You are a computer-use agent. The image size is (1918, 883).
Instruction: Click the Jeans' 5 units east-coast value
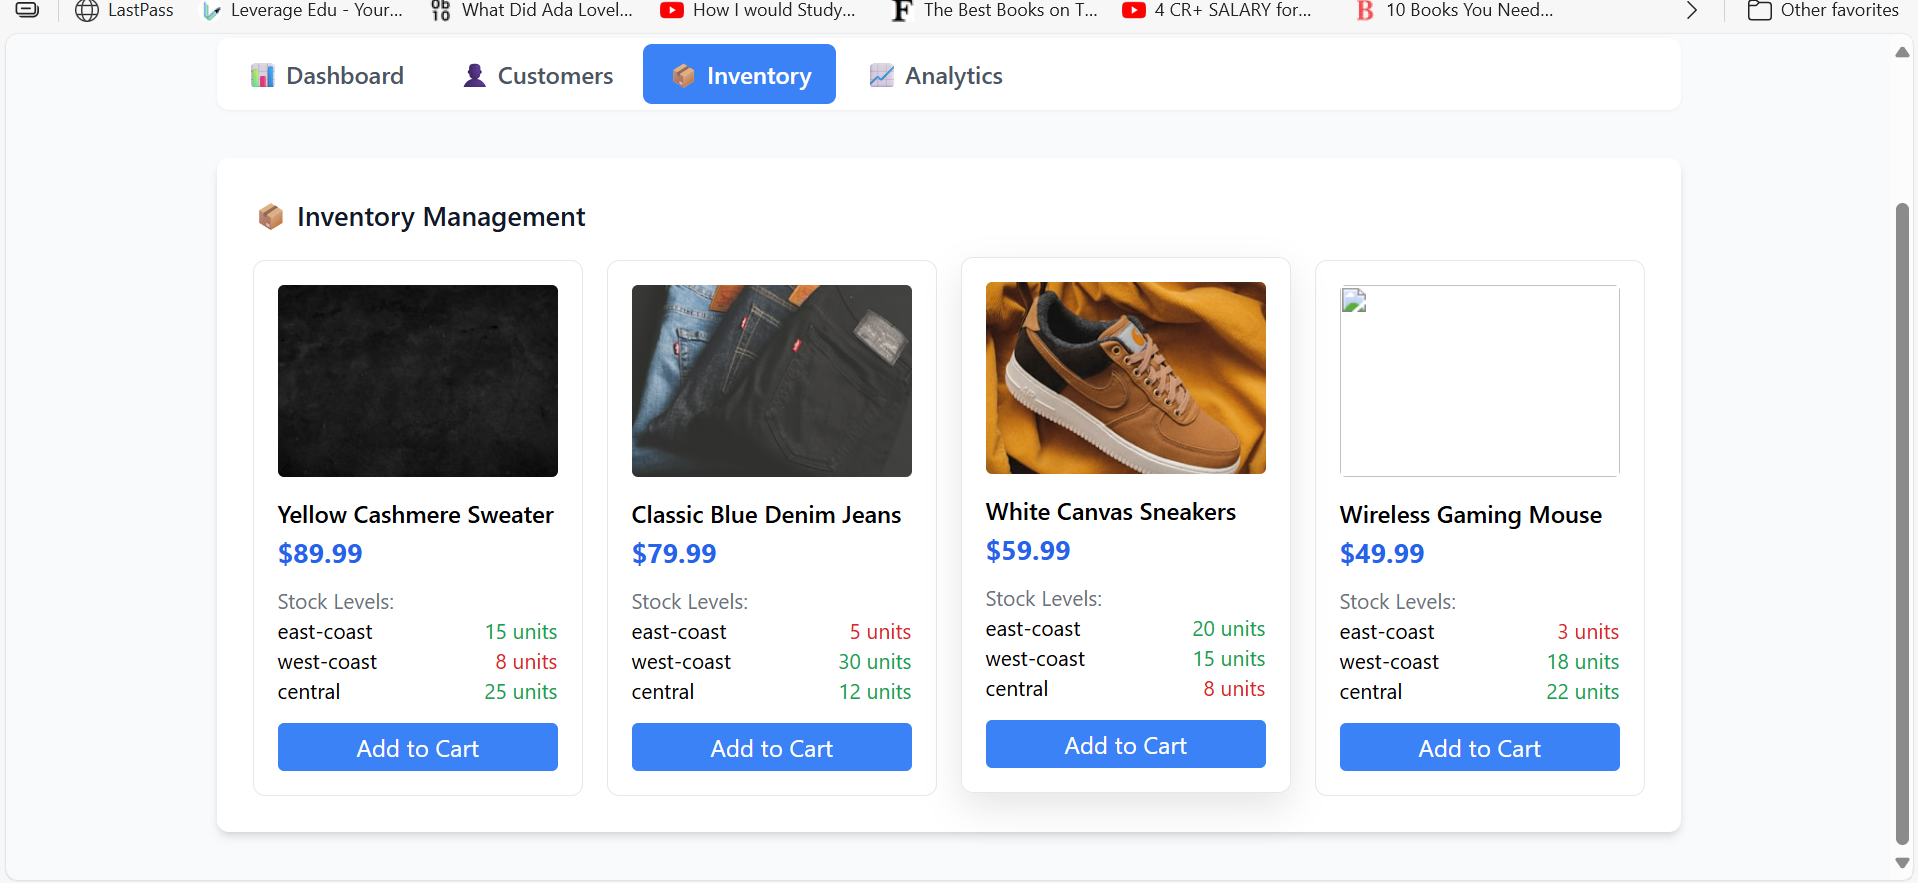coord(880,632)
